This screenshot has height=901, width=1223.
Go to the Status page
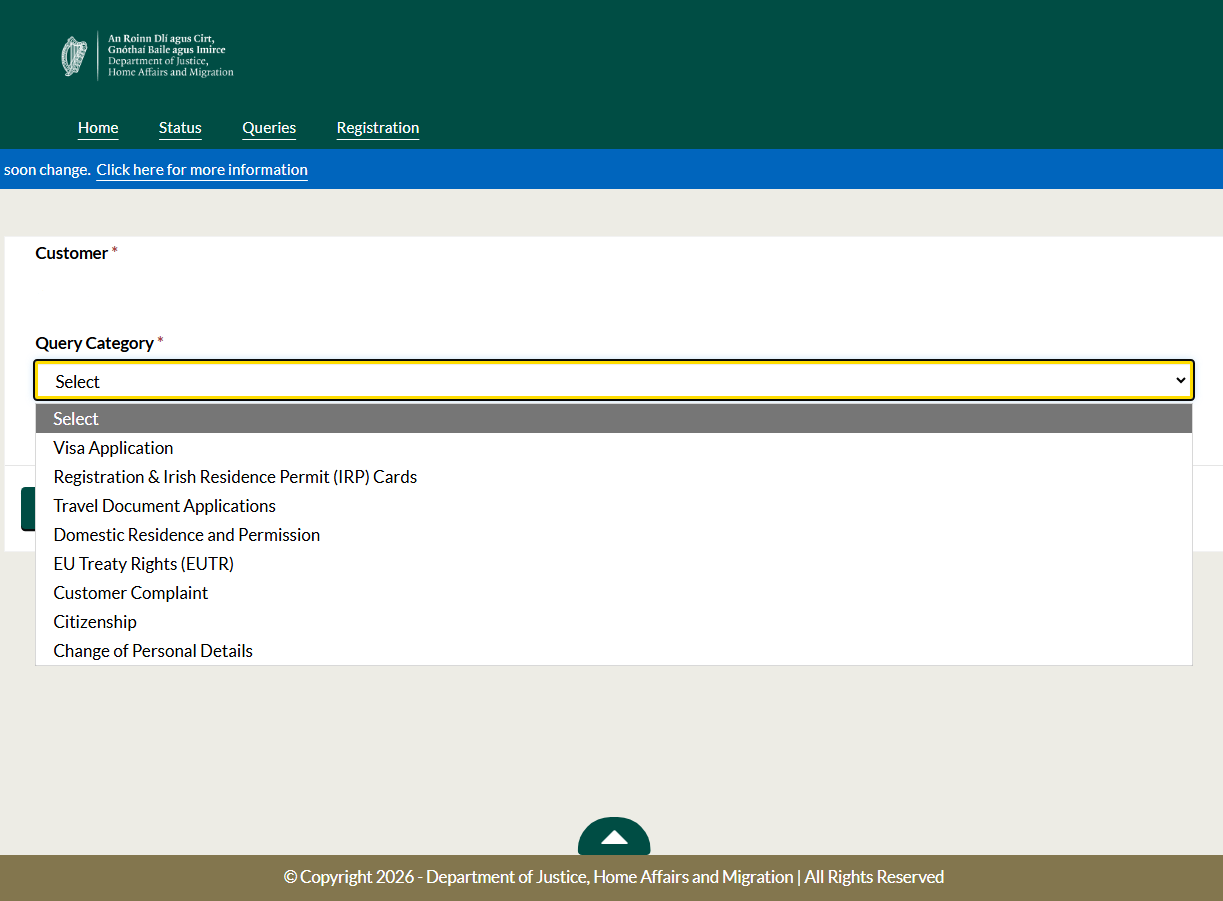pyautogui.click(x=180, y=128)
